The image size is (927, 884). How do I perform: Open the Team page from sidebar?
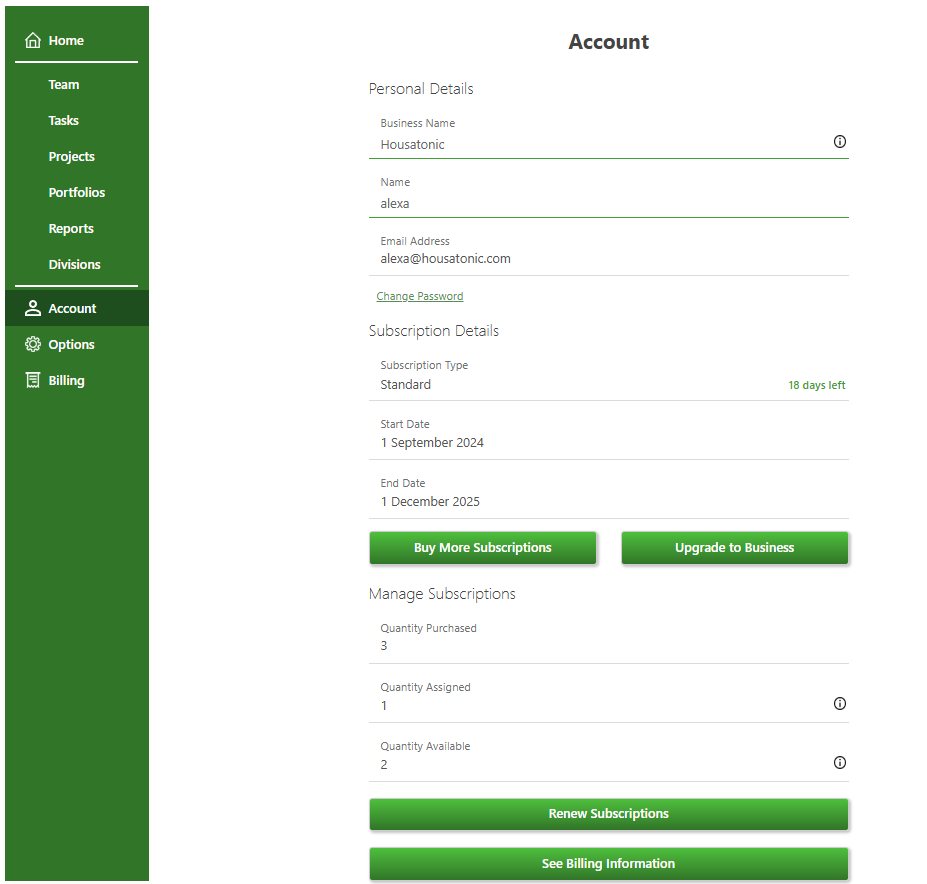[64, 85]
